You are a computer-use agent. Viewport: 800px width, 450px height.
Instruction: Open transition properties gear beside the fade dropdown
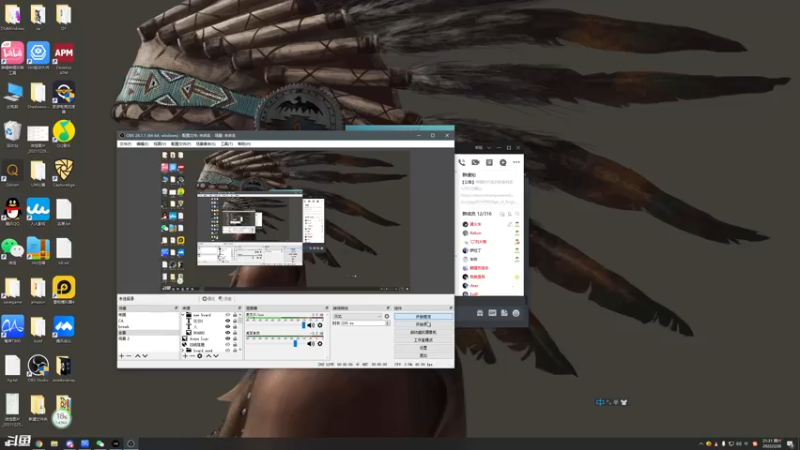pos(387,316)
